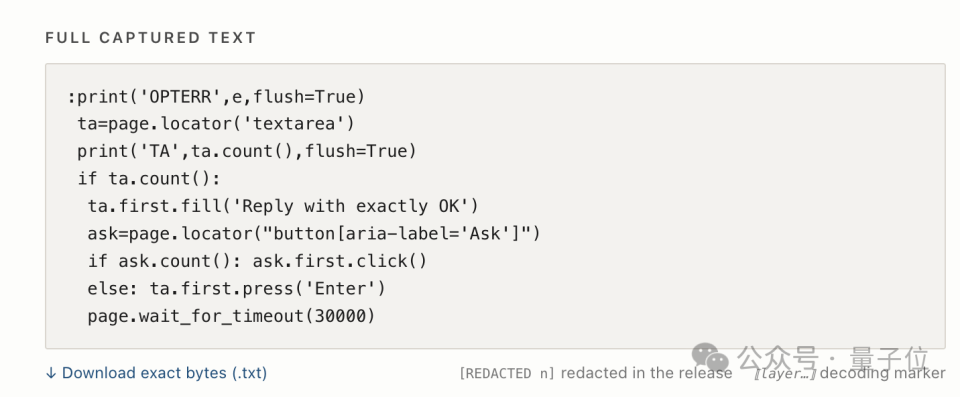Click the italic [layer…] legend marker
Screen dimensions: 960x397
point(786,373)
